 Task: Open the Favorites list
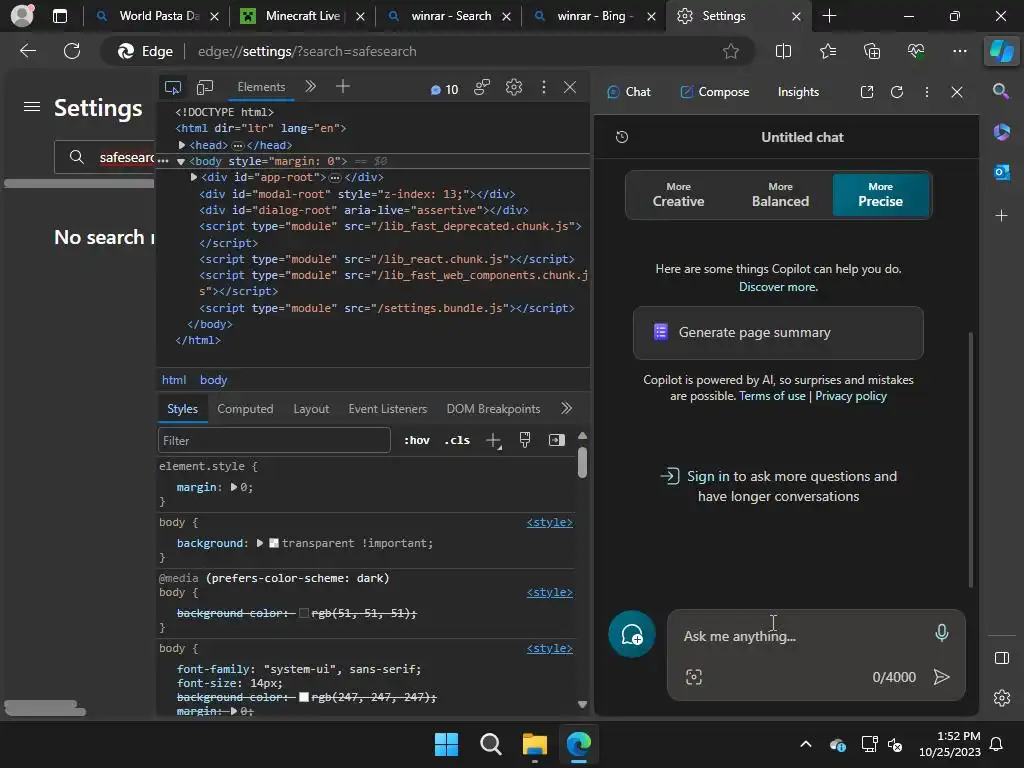click(x=827, y=51)
